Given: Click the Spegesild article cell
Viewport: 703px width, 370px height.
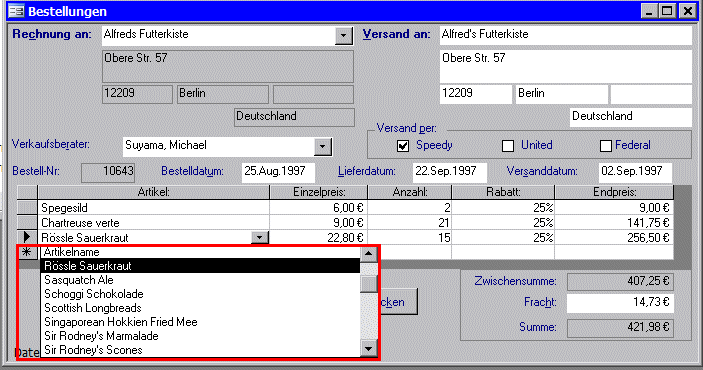Looking at the screenshot, I should pos(154,208).
